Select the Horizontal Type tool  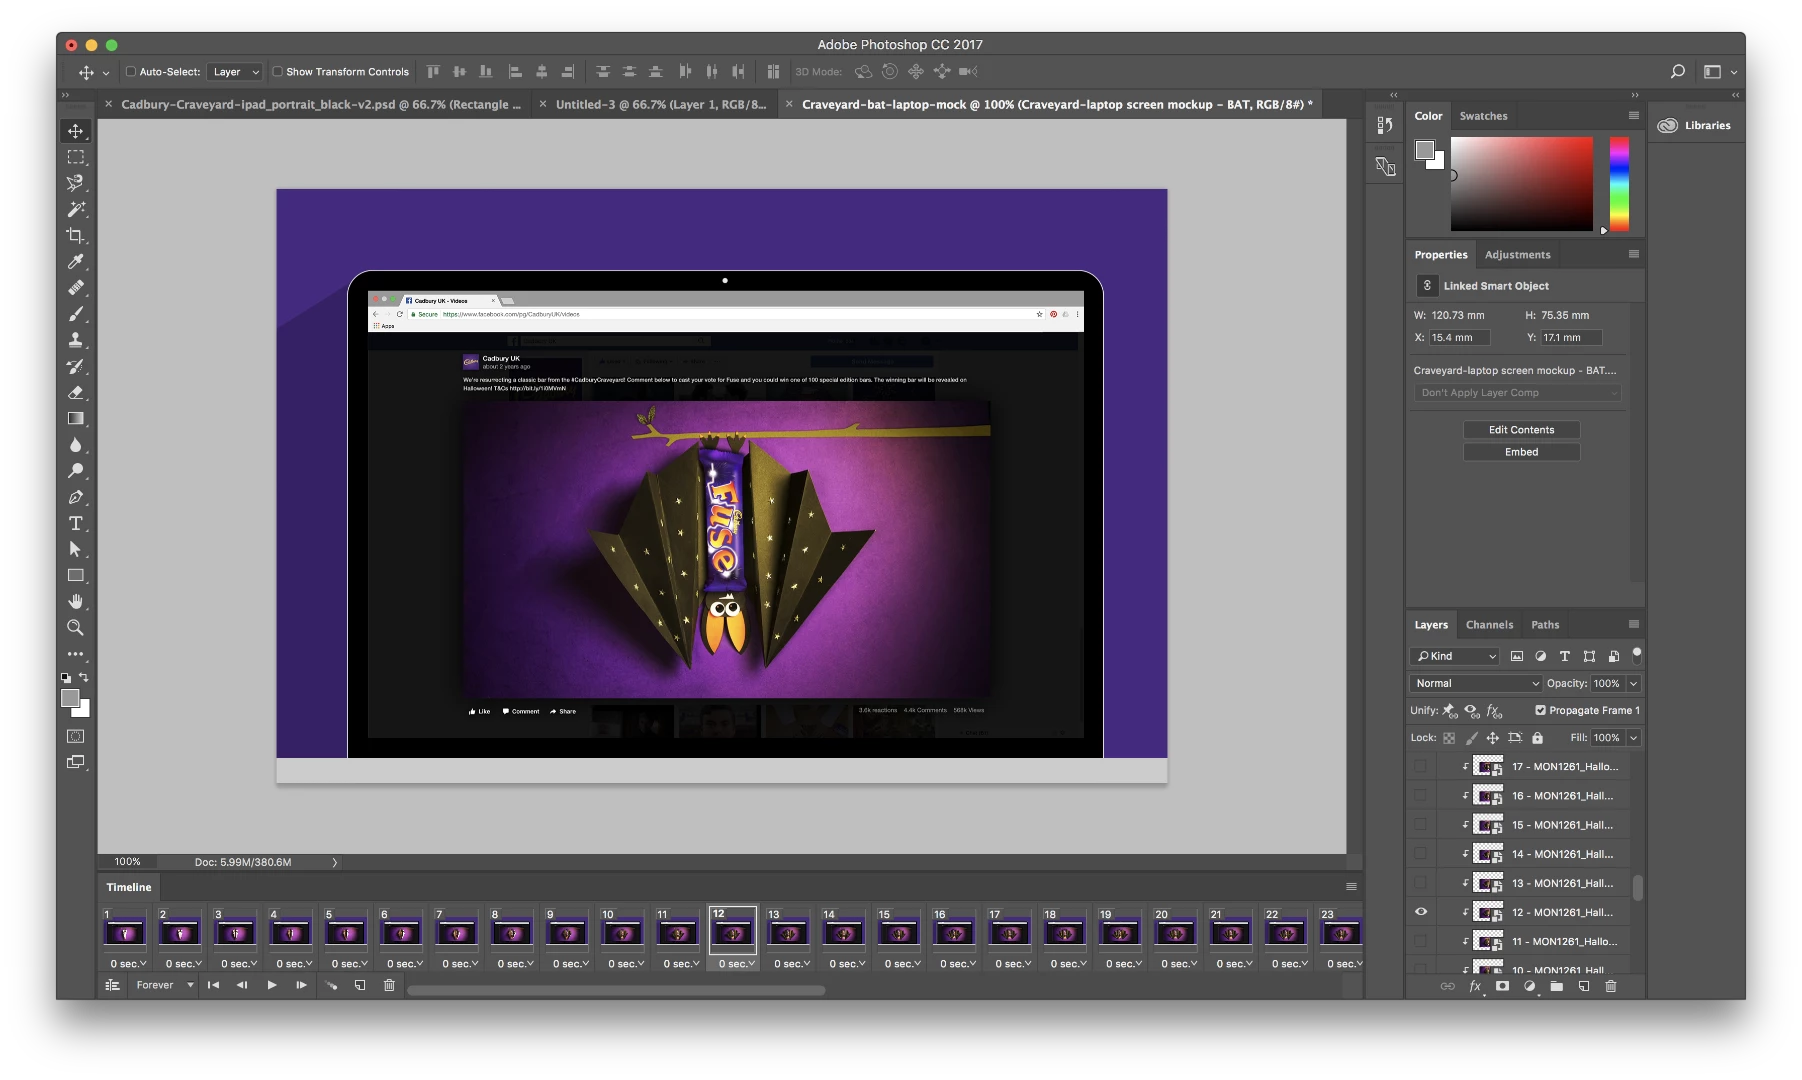pos(75,523)
